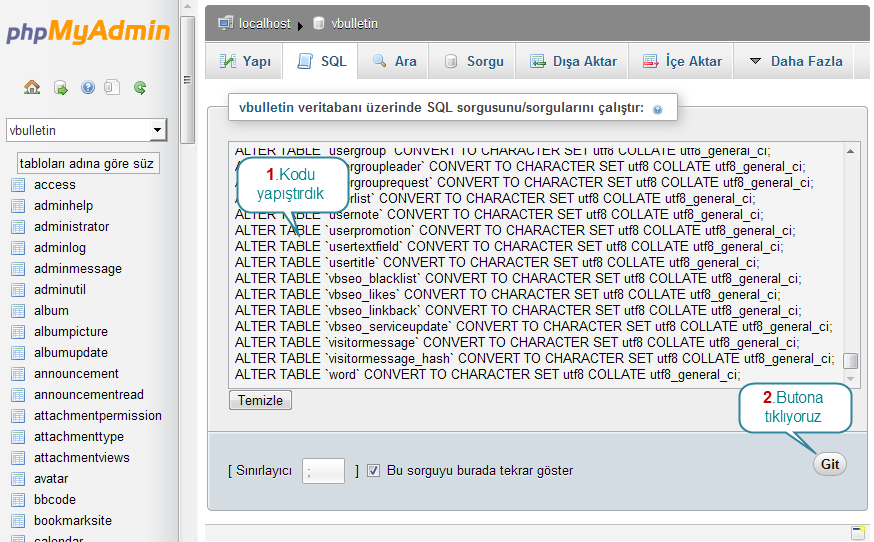Viewport: 874px width, 542px height.
Task: Click the green reload navigation icon
Action: pyautogui.click(x=140, y=88)
